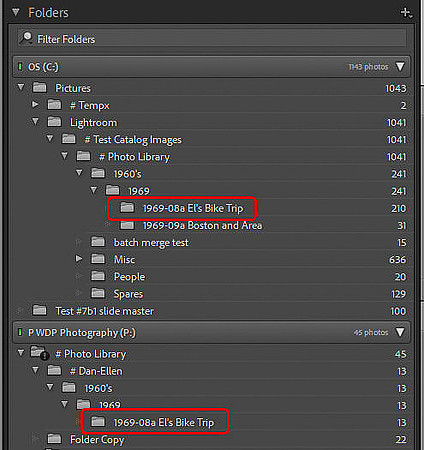This screenshot has height=450, width=424.
Task: Click the 636 count beside Misc
Action: 397,259
